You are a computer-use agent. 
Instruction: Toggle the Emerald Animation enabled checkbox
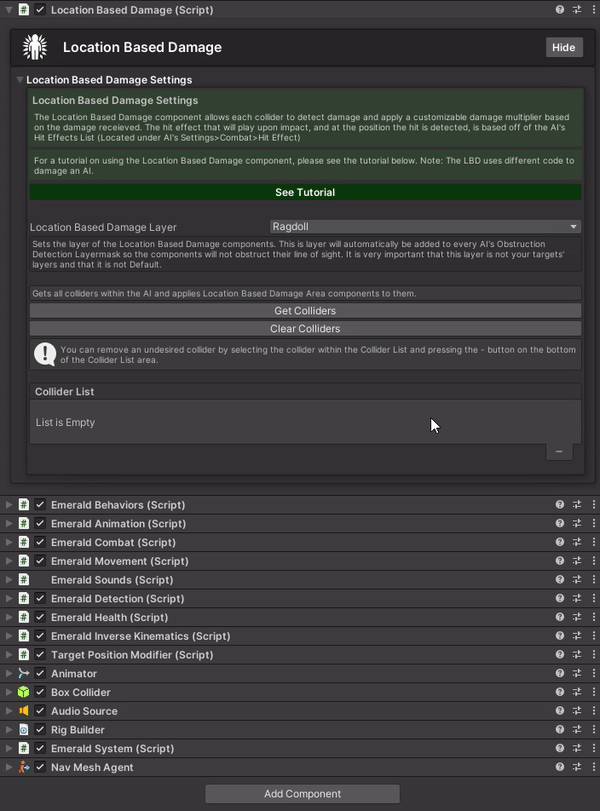click(40, 524)
